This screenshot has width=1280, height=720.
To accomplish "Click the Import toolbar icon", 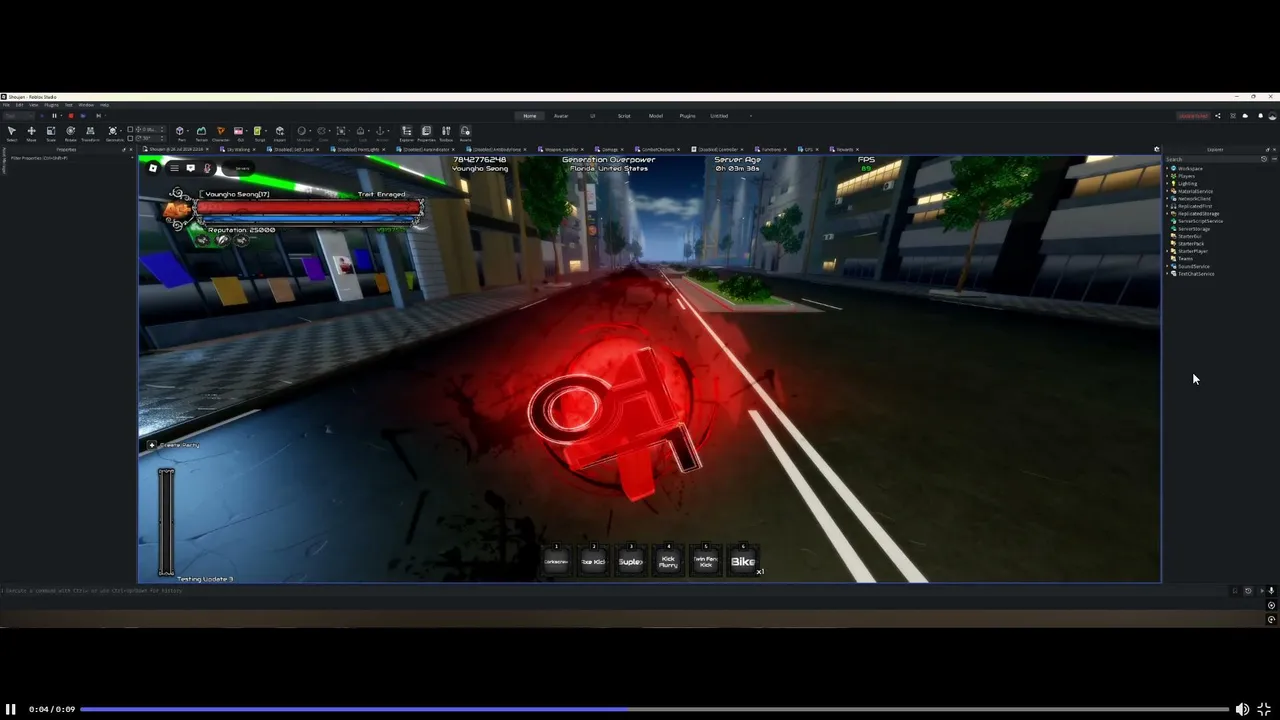I will tap(279, 133).
